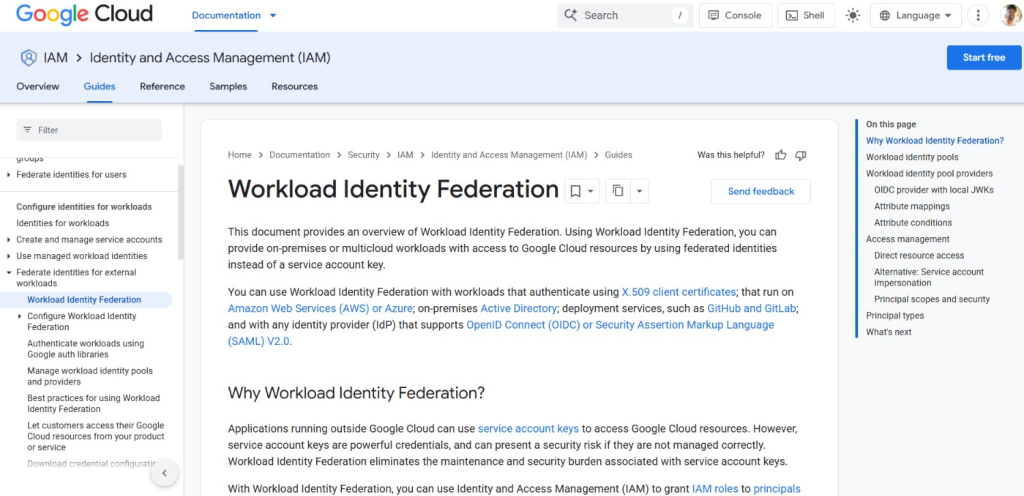The width and height of the screenshot is (1024, 496).
Task: Switch to the Overview tab
Action: [38, 86]
